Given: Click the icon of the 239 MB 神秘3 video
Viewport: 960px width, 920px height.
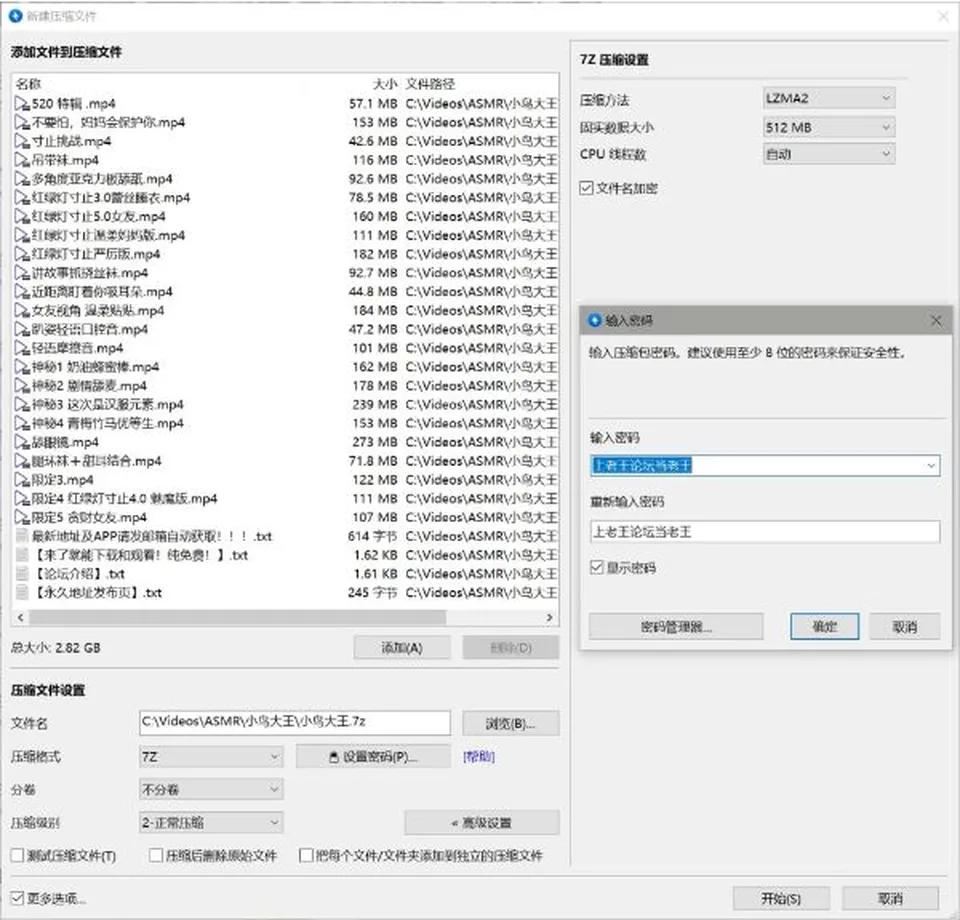Looking at the screenshot, I should pos(22,405).
